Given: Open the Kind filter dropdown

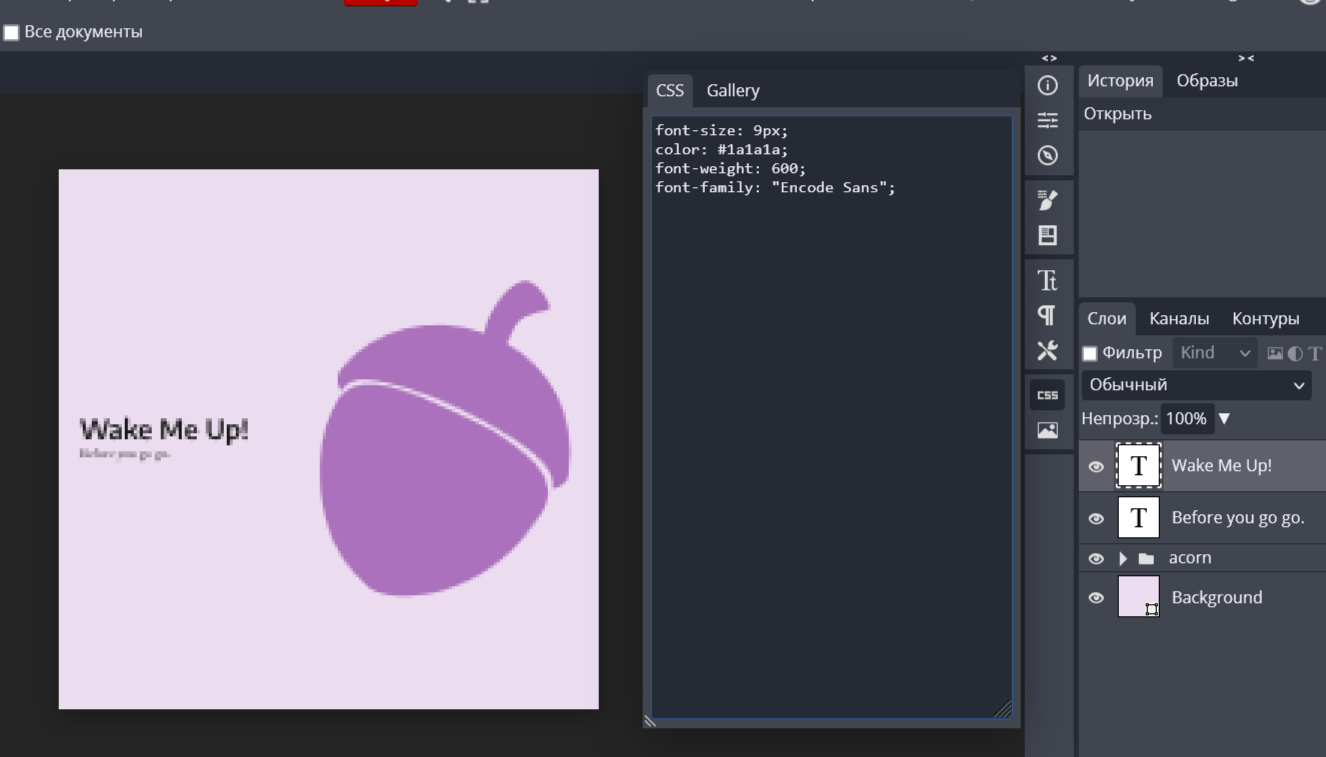Looking at the screenshot, I should pyautogui.click(x=1214, y=353).
